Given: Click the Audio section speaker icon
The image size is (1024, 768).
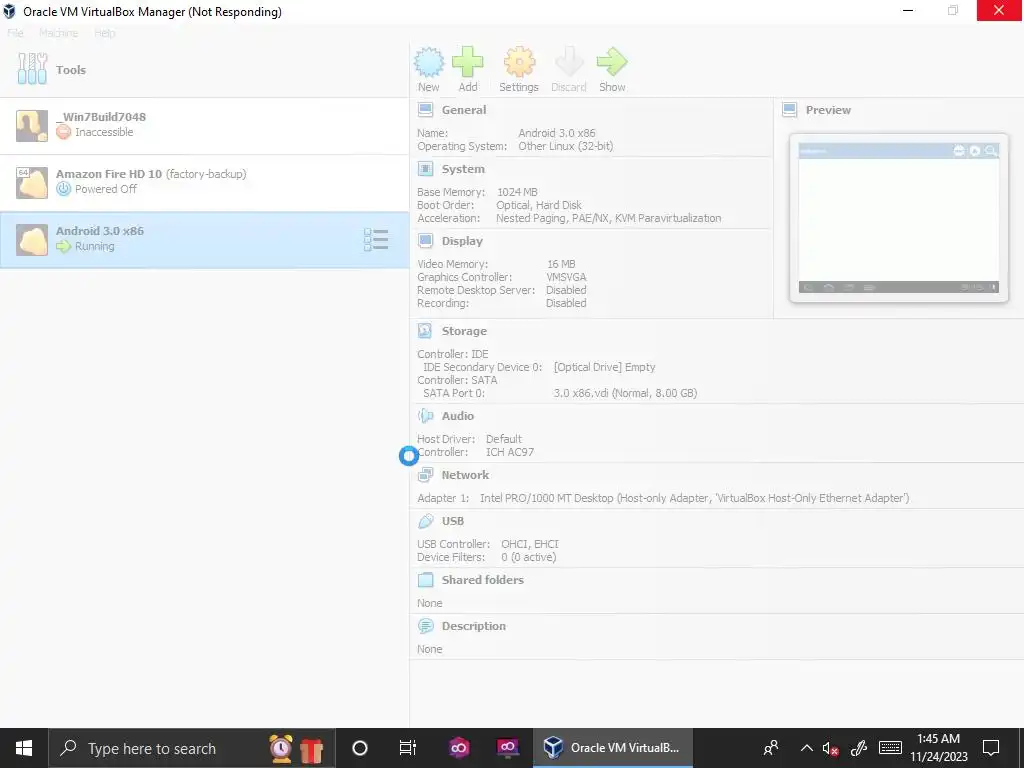Looking at the screenshot, I should point(425,416).
